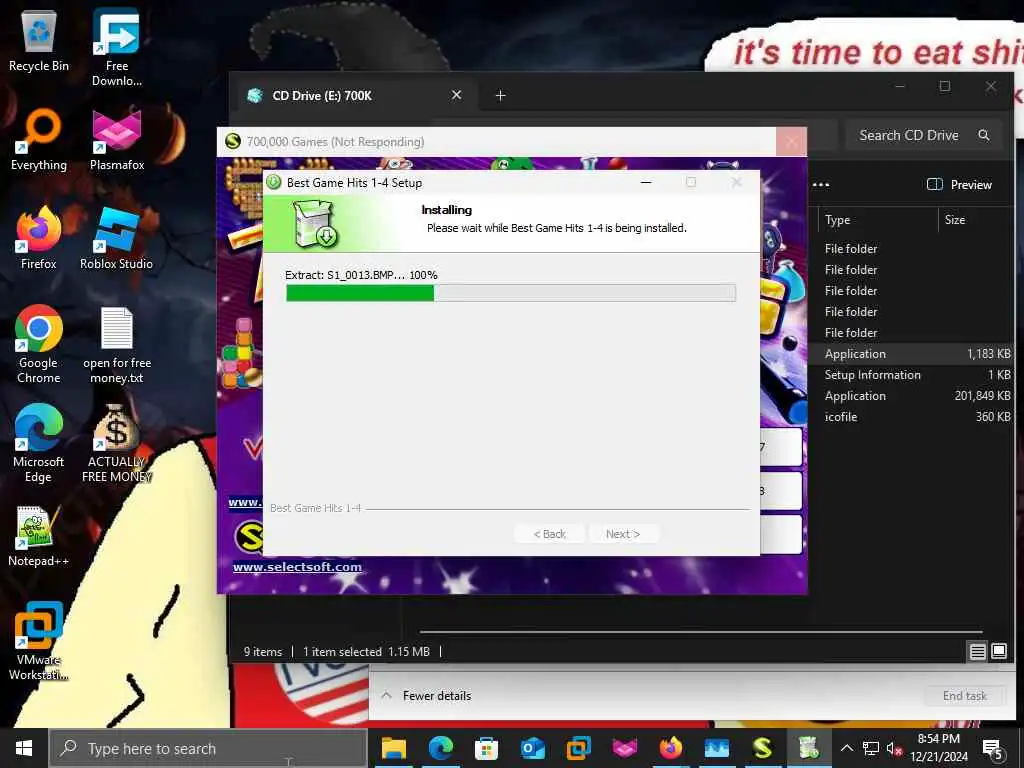Viewport: 1024px width, 768px height.
Task: Switch to 700,000 Games app in taskbar
Action: 762,748
